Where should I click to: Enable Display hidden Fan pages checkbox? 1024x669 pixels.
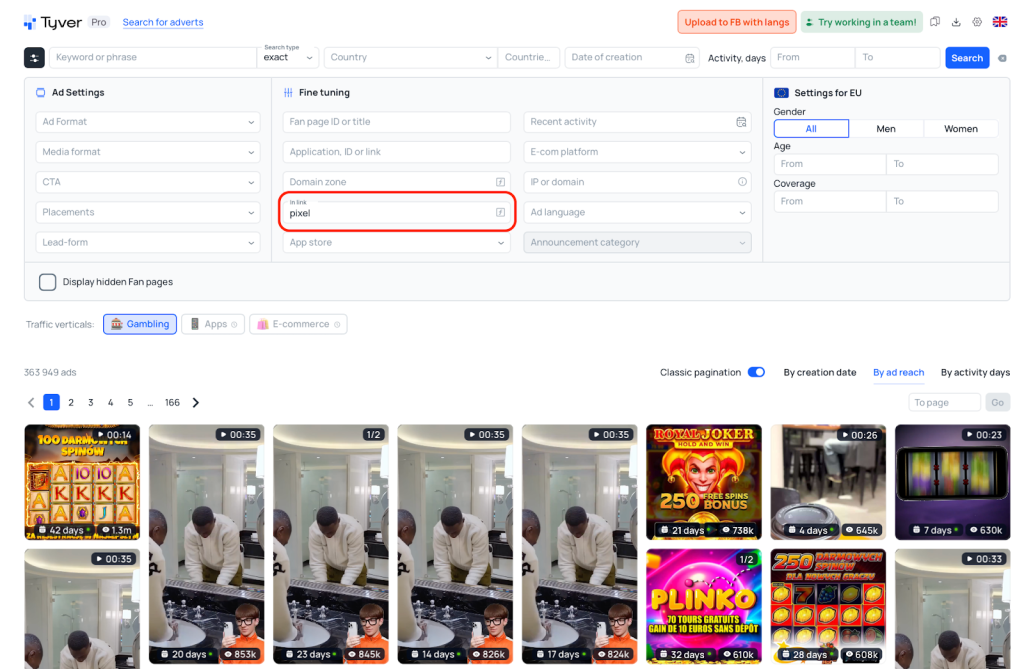click(47, 282)
